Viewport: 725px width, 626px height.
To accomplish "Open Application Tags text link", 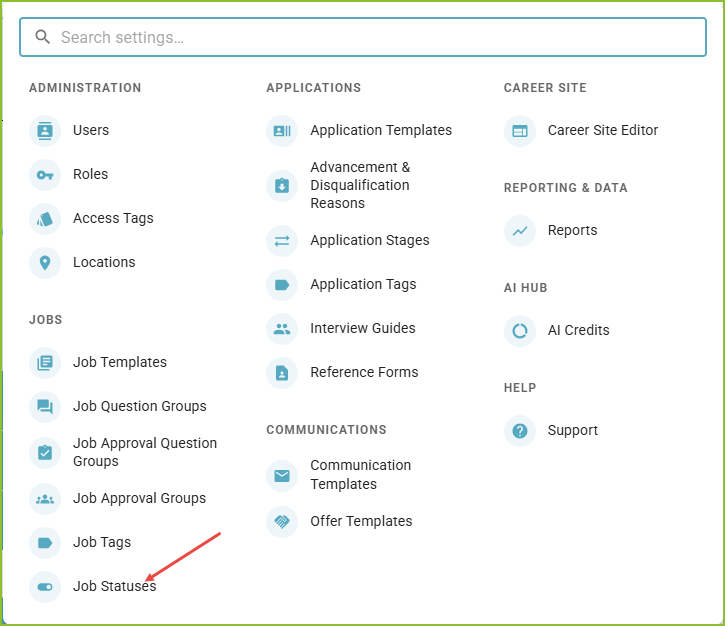I will coord(363,284).
